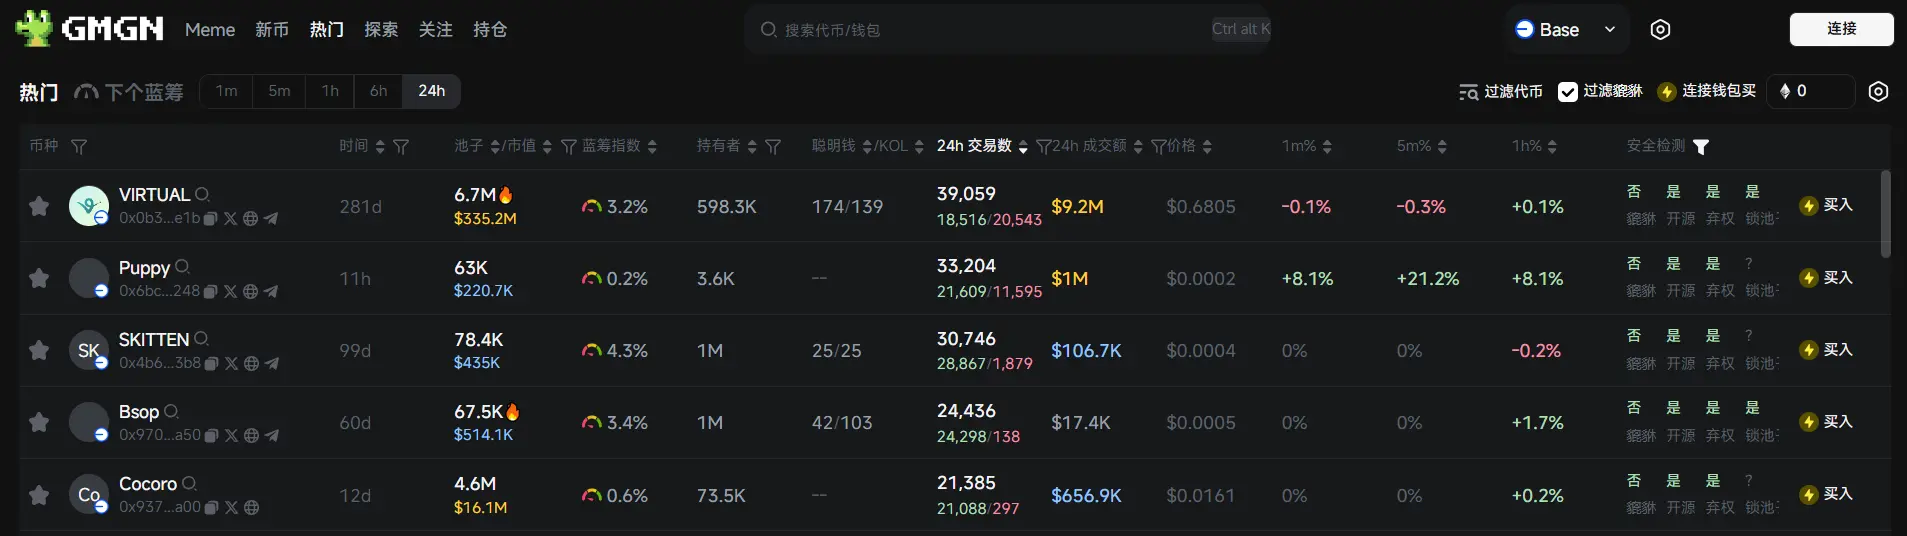The width and height of the screenshot is (1907, 536).
Task: Click 买入 for the VIRTUAL token
Action: 1826,205
